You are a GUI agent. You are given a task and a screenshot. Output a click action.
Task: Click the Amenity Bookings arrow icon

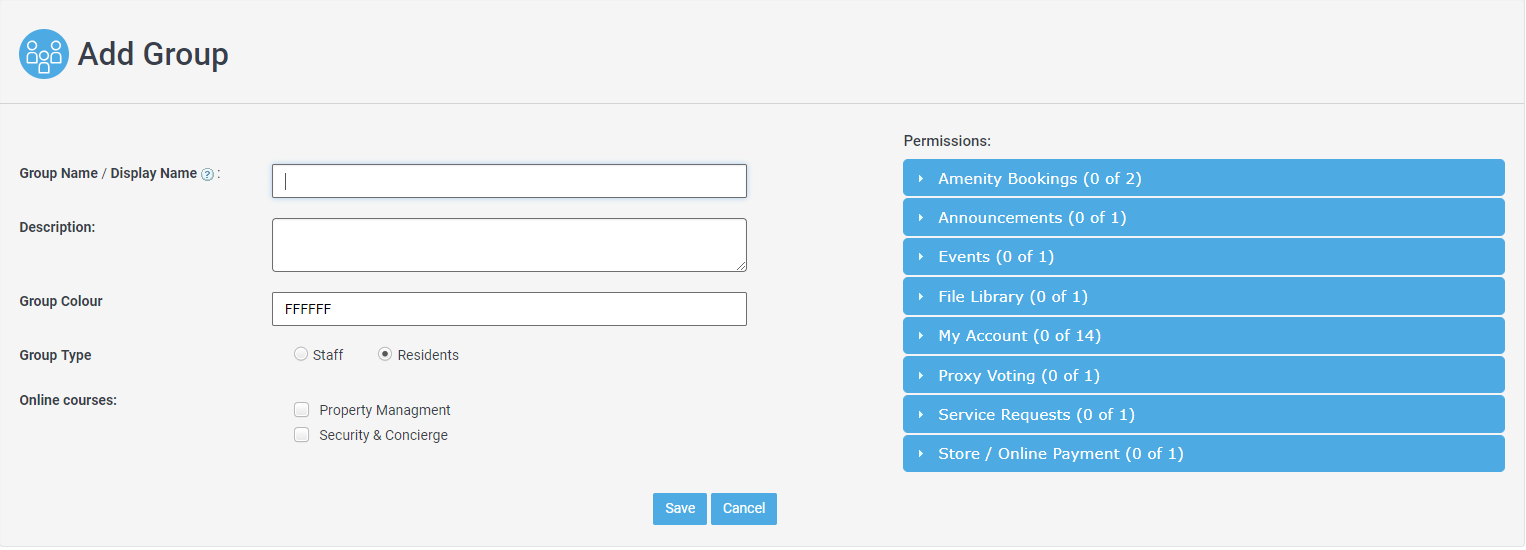tap(921, 179)
